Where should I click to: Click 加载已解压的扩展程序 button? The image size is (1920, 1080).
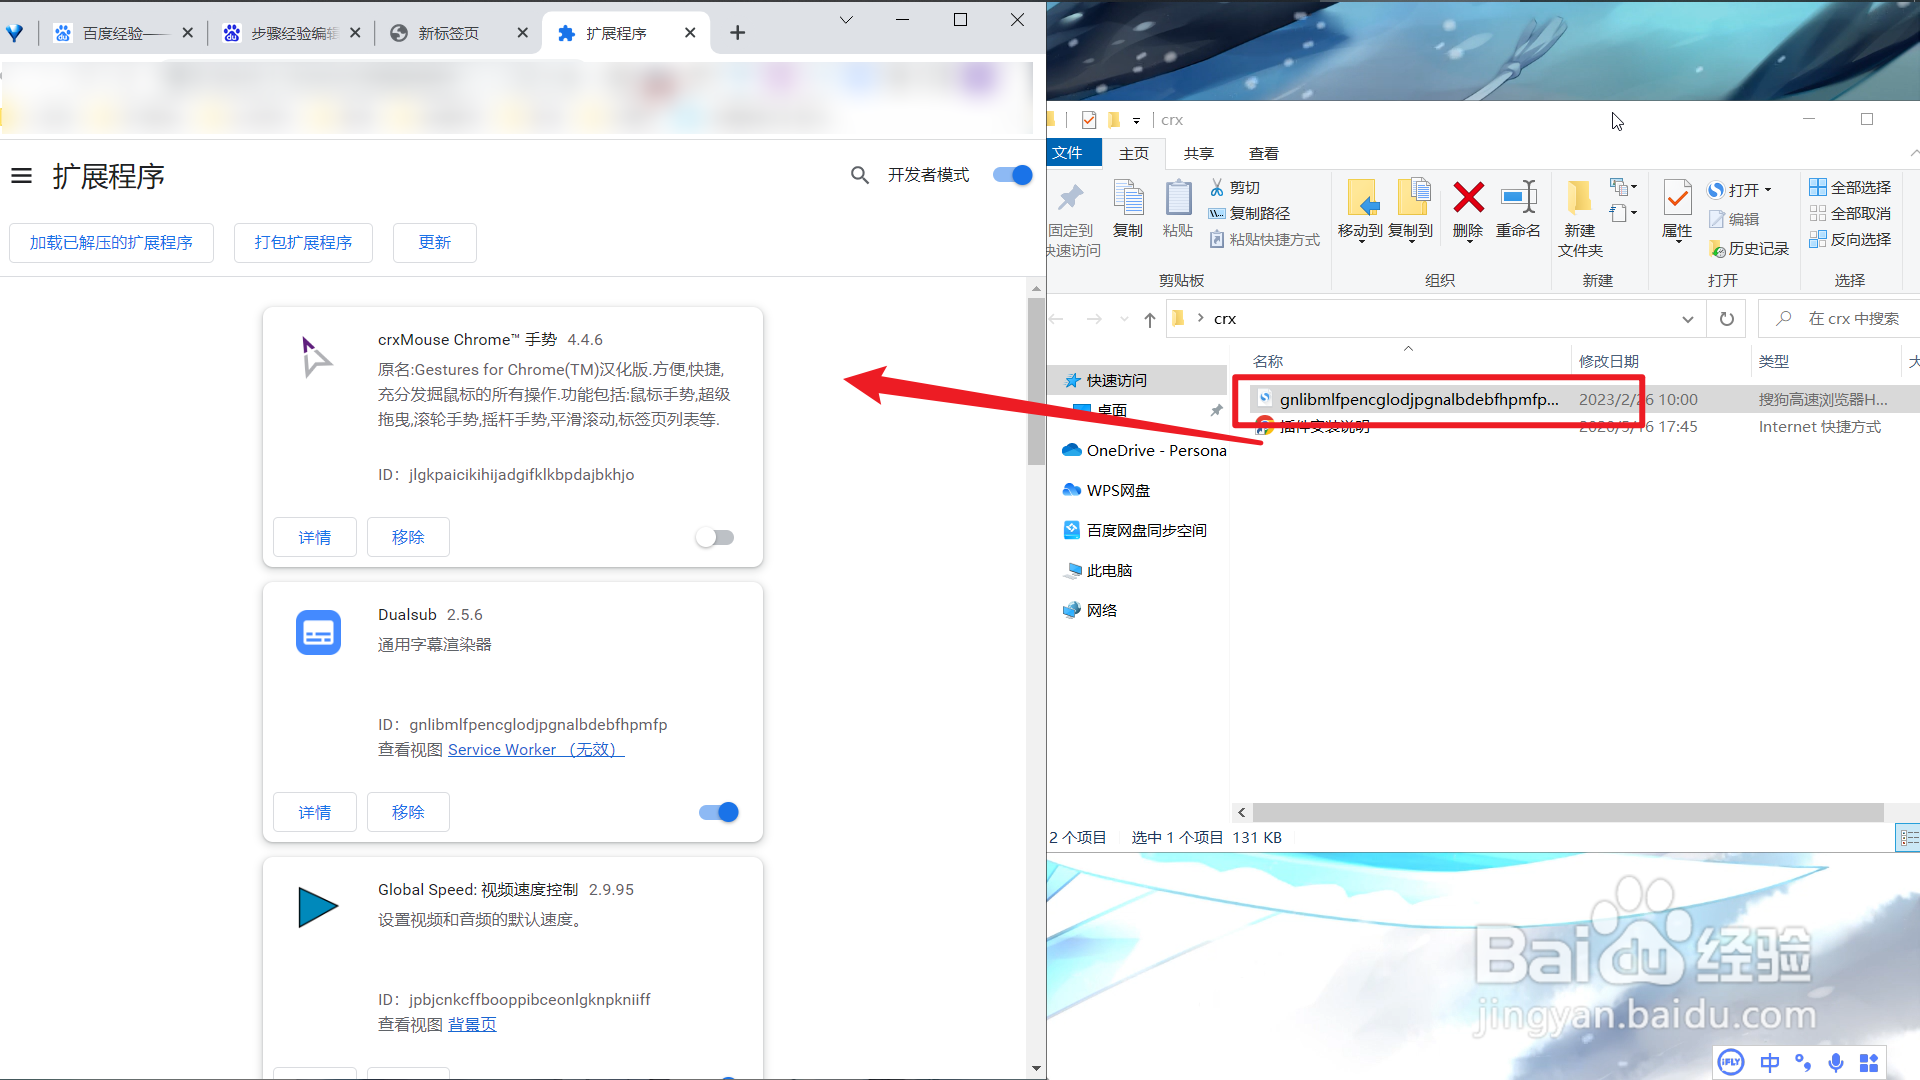pyautogui.click(x=111, y=243)
